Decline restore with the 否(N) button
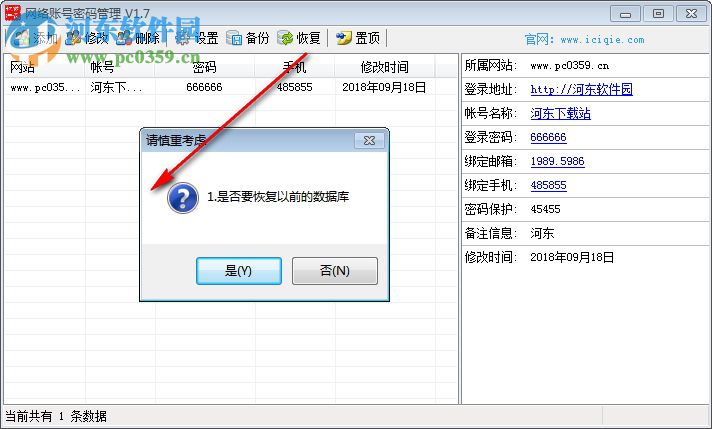 click(x=335, y=271)
